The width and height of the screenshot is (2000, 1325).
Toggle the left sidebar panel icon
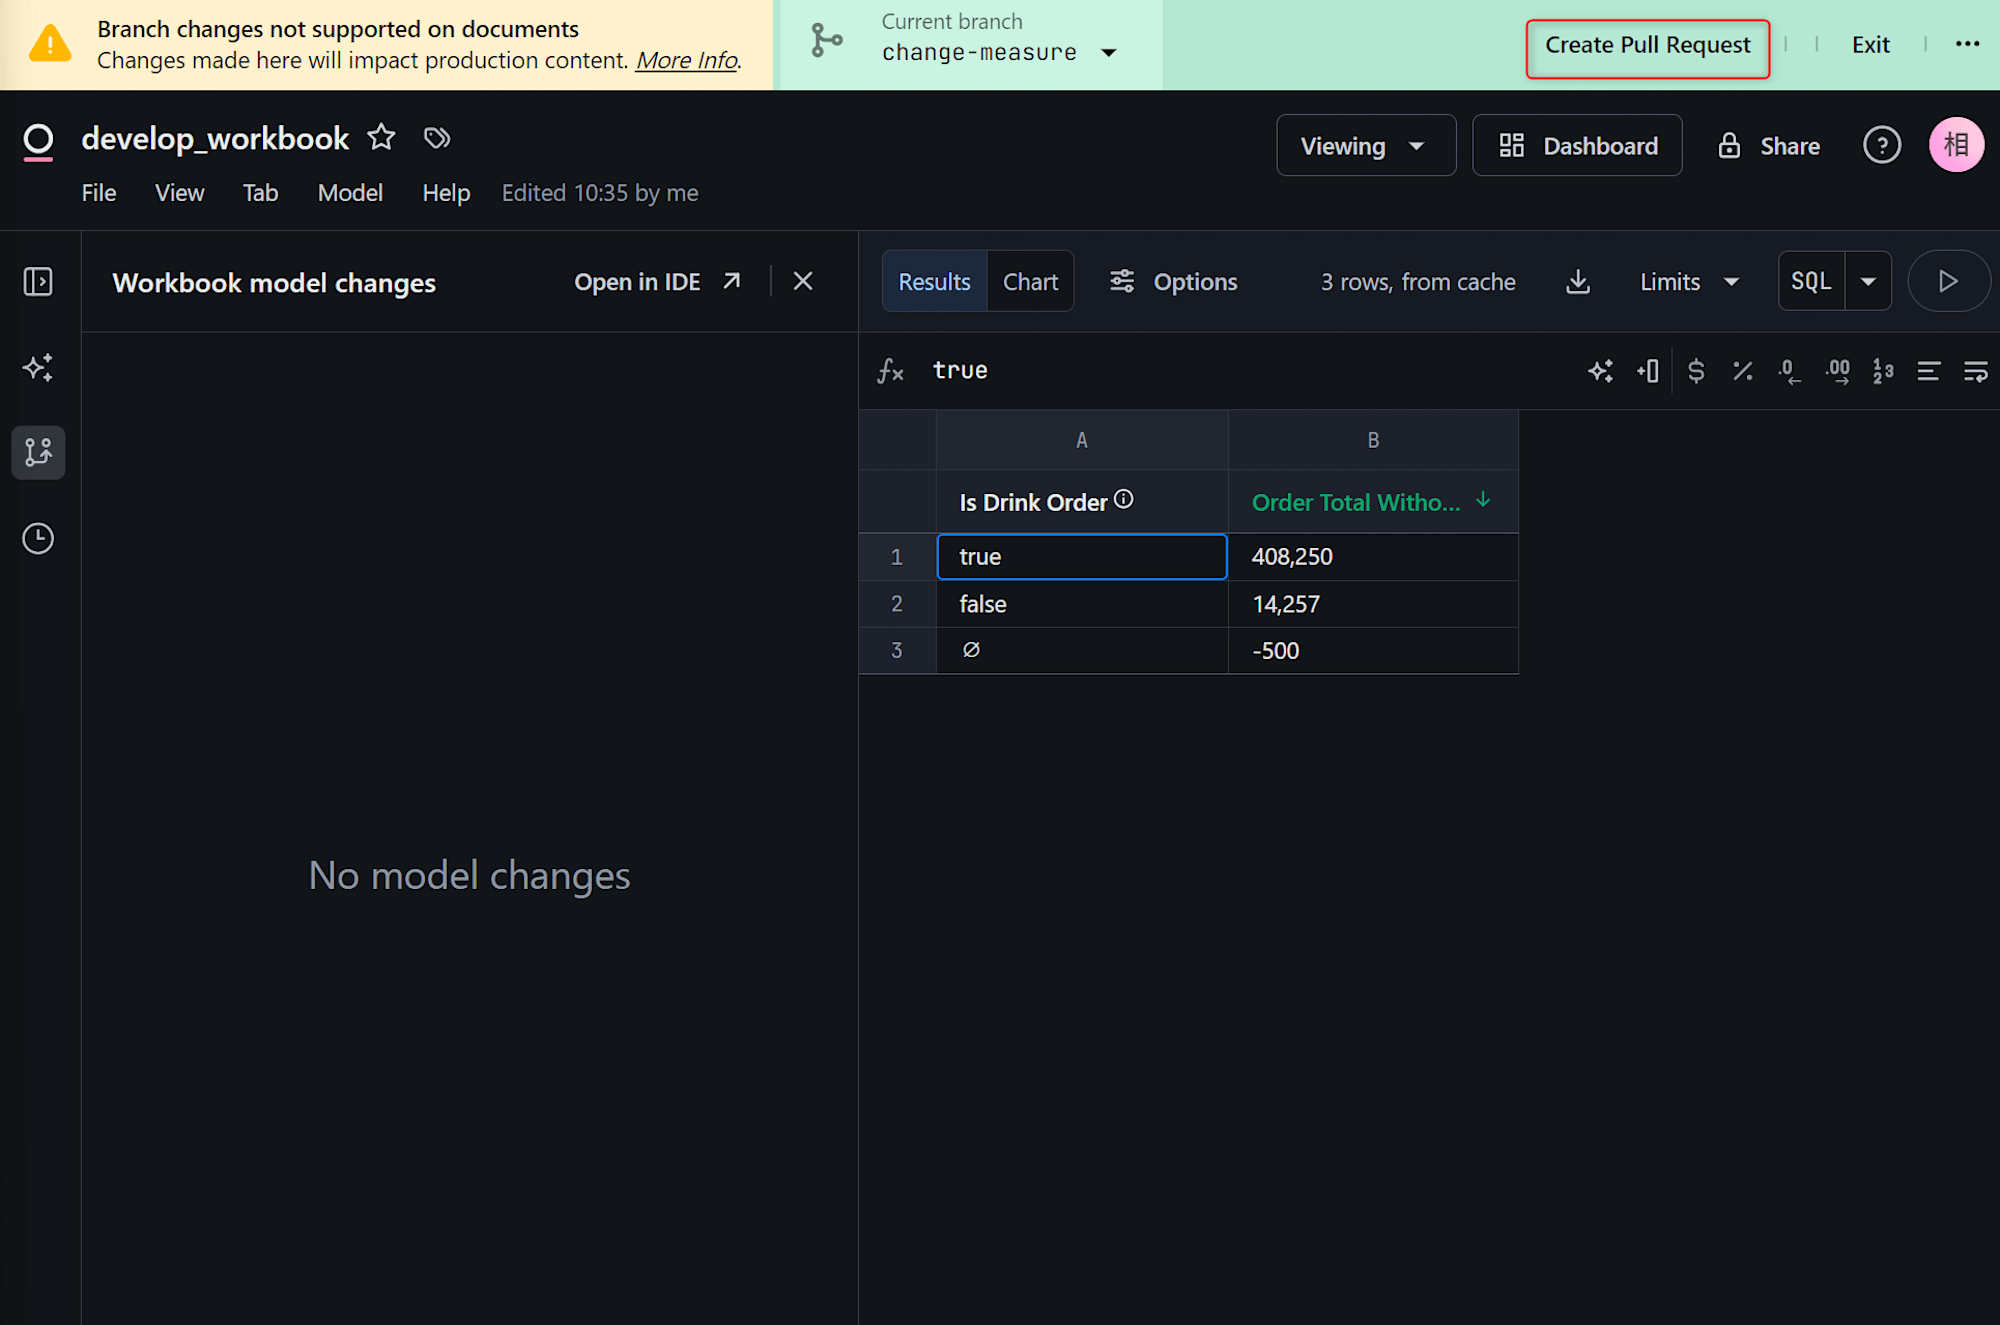pyautogui.click(x=38, y=281)
